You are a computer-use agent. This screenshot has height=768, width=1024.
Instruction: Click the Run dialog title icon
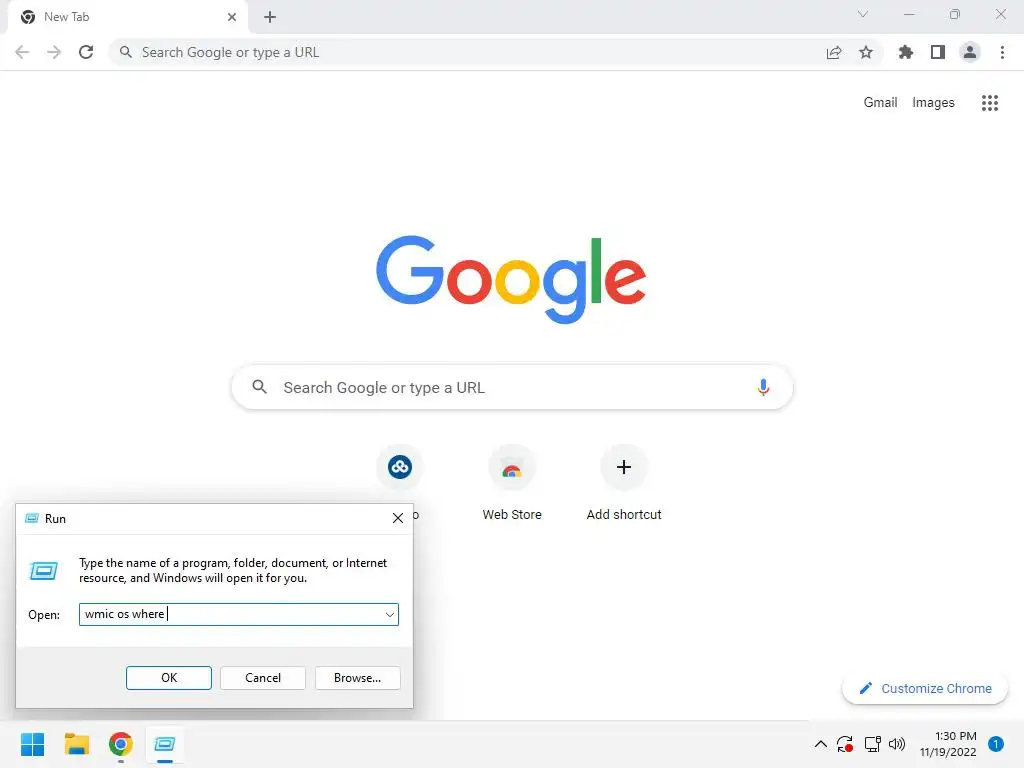pos(31,519)
